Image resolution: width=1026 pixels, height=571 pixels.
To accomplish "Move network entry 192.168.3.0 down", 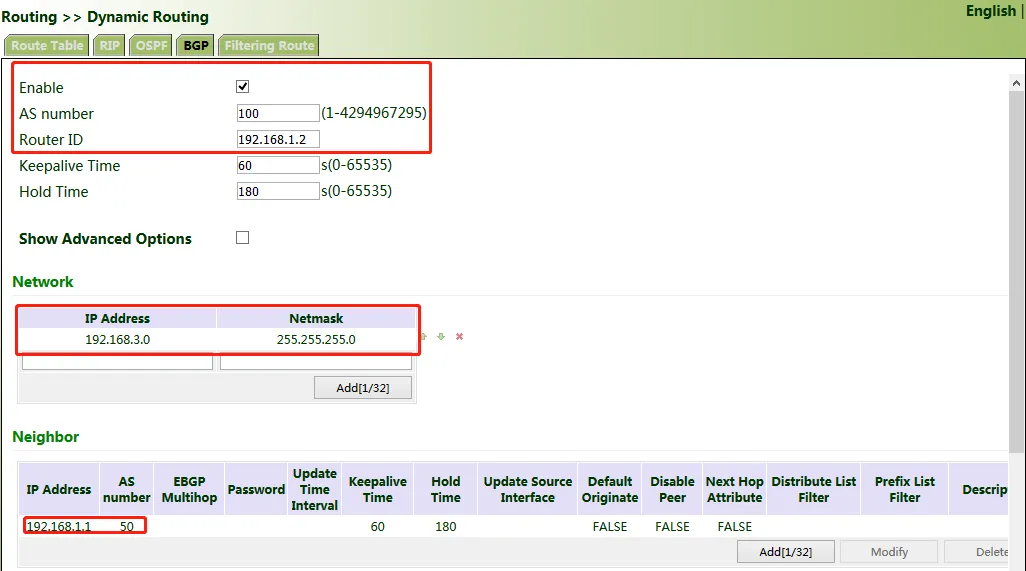I will (x=441, y=336).
